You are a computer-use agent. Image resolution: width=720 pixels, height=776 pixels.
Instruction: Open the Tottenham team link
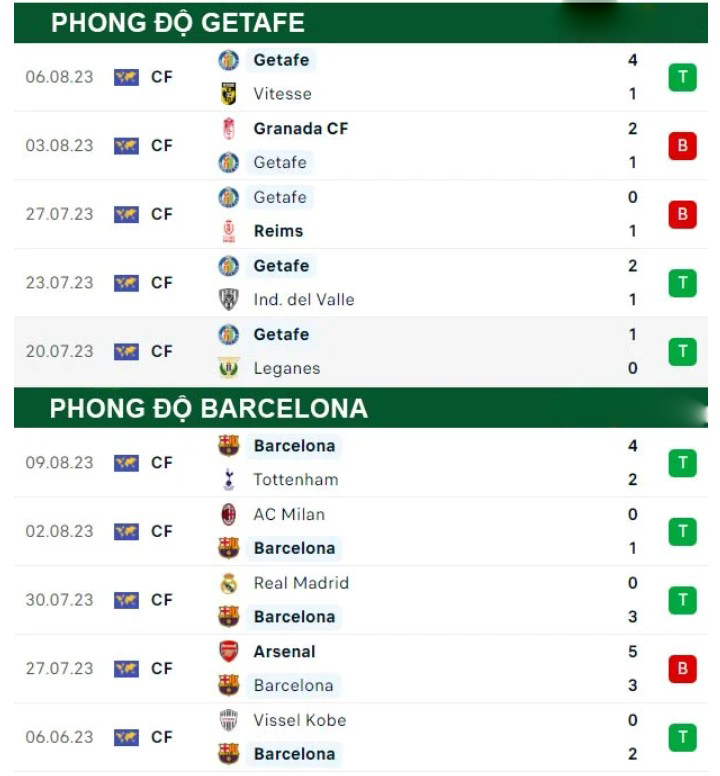(x=295, y=480)
